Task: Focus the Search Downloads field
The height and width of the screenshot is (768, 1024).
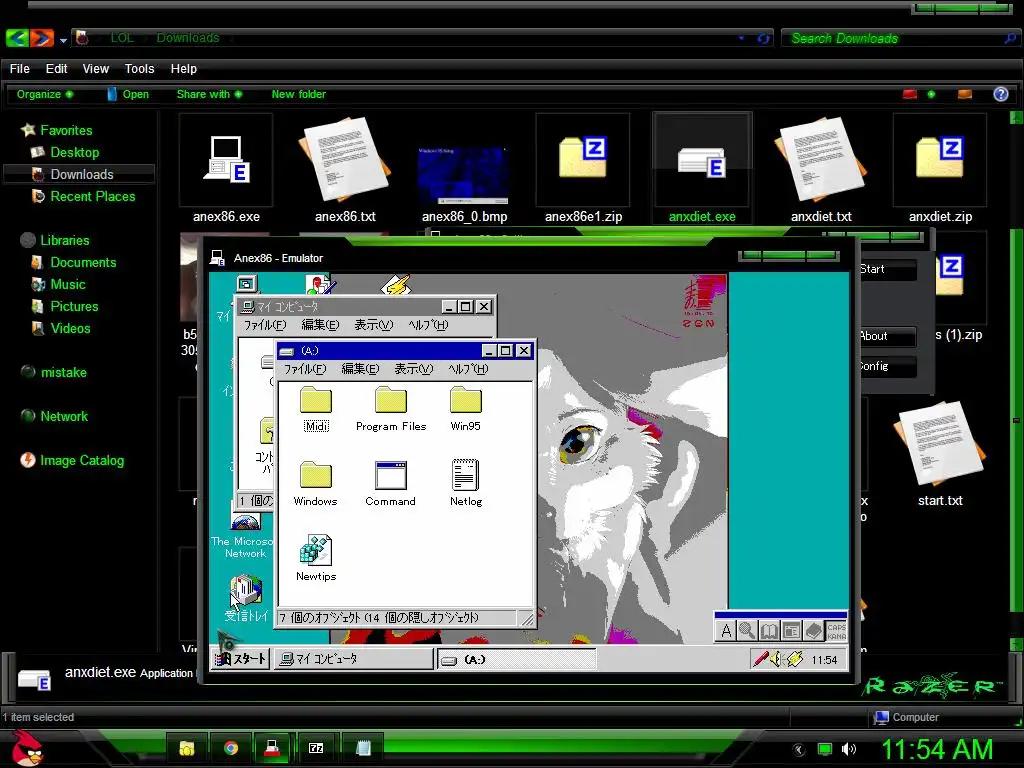Action: click(x=899, y=38)
